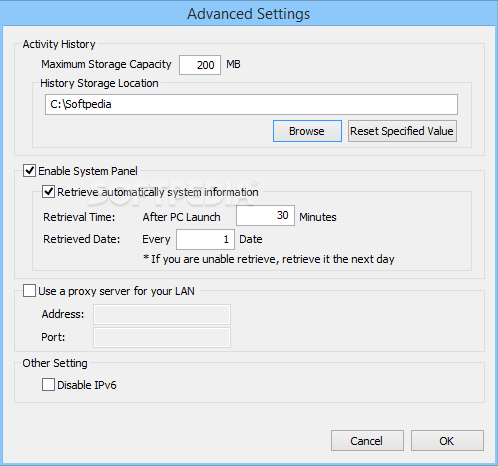Click the proxy Address input field
This screenshot has width=498, height=466.
point(162,314)
